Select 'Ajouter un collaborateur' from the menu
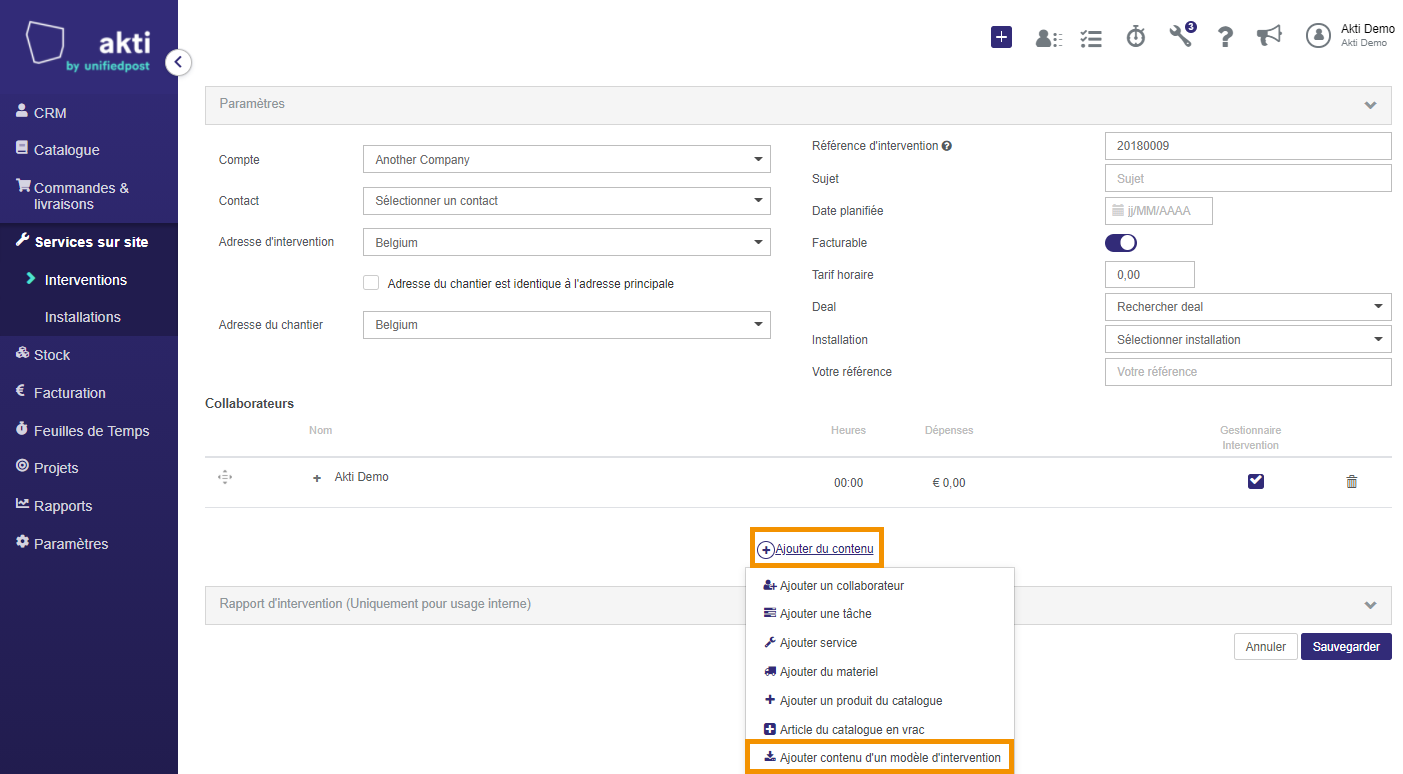Screen dimensions: 1403x774 pyautogui.click(x=880, y=585)
